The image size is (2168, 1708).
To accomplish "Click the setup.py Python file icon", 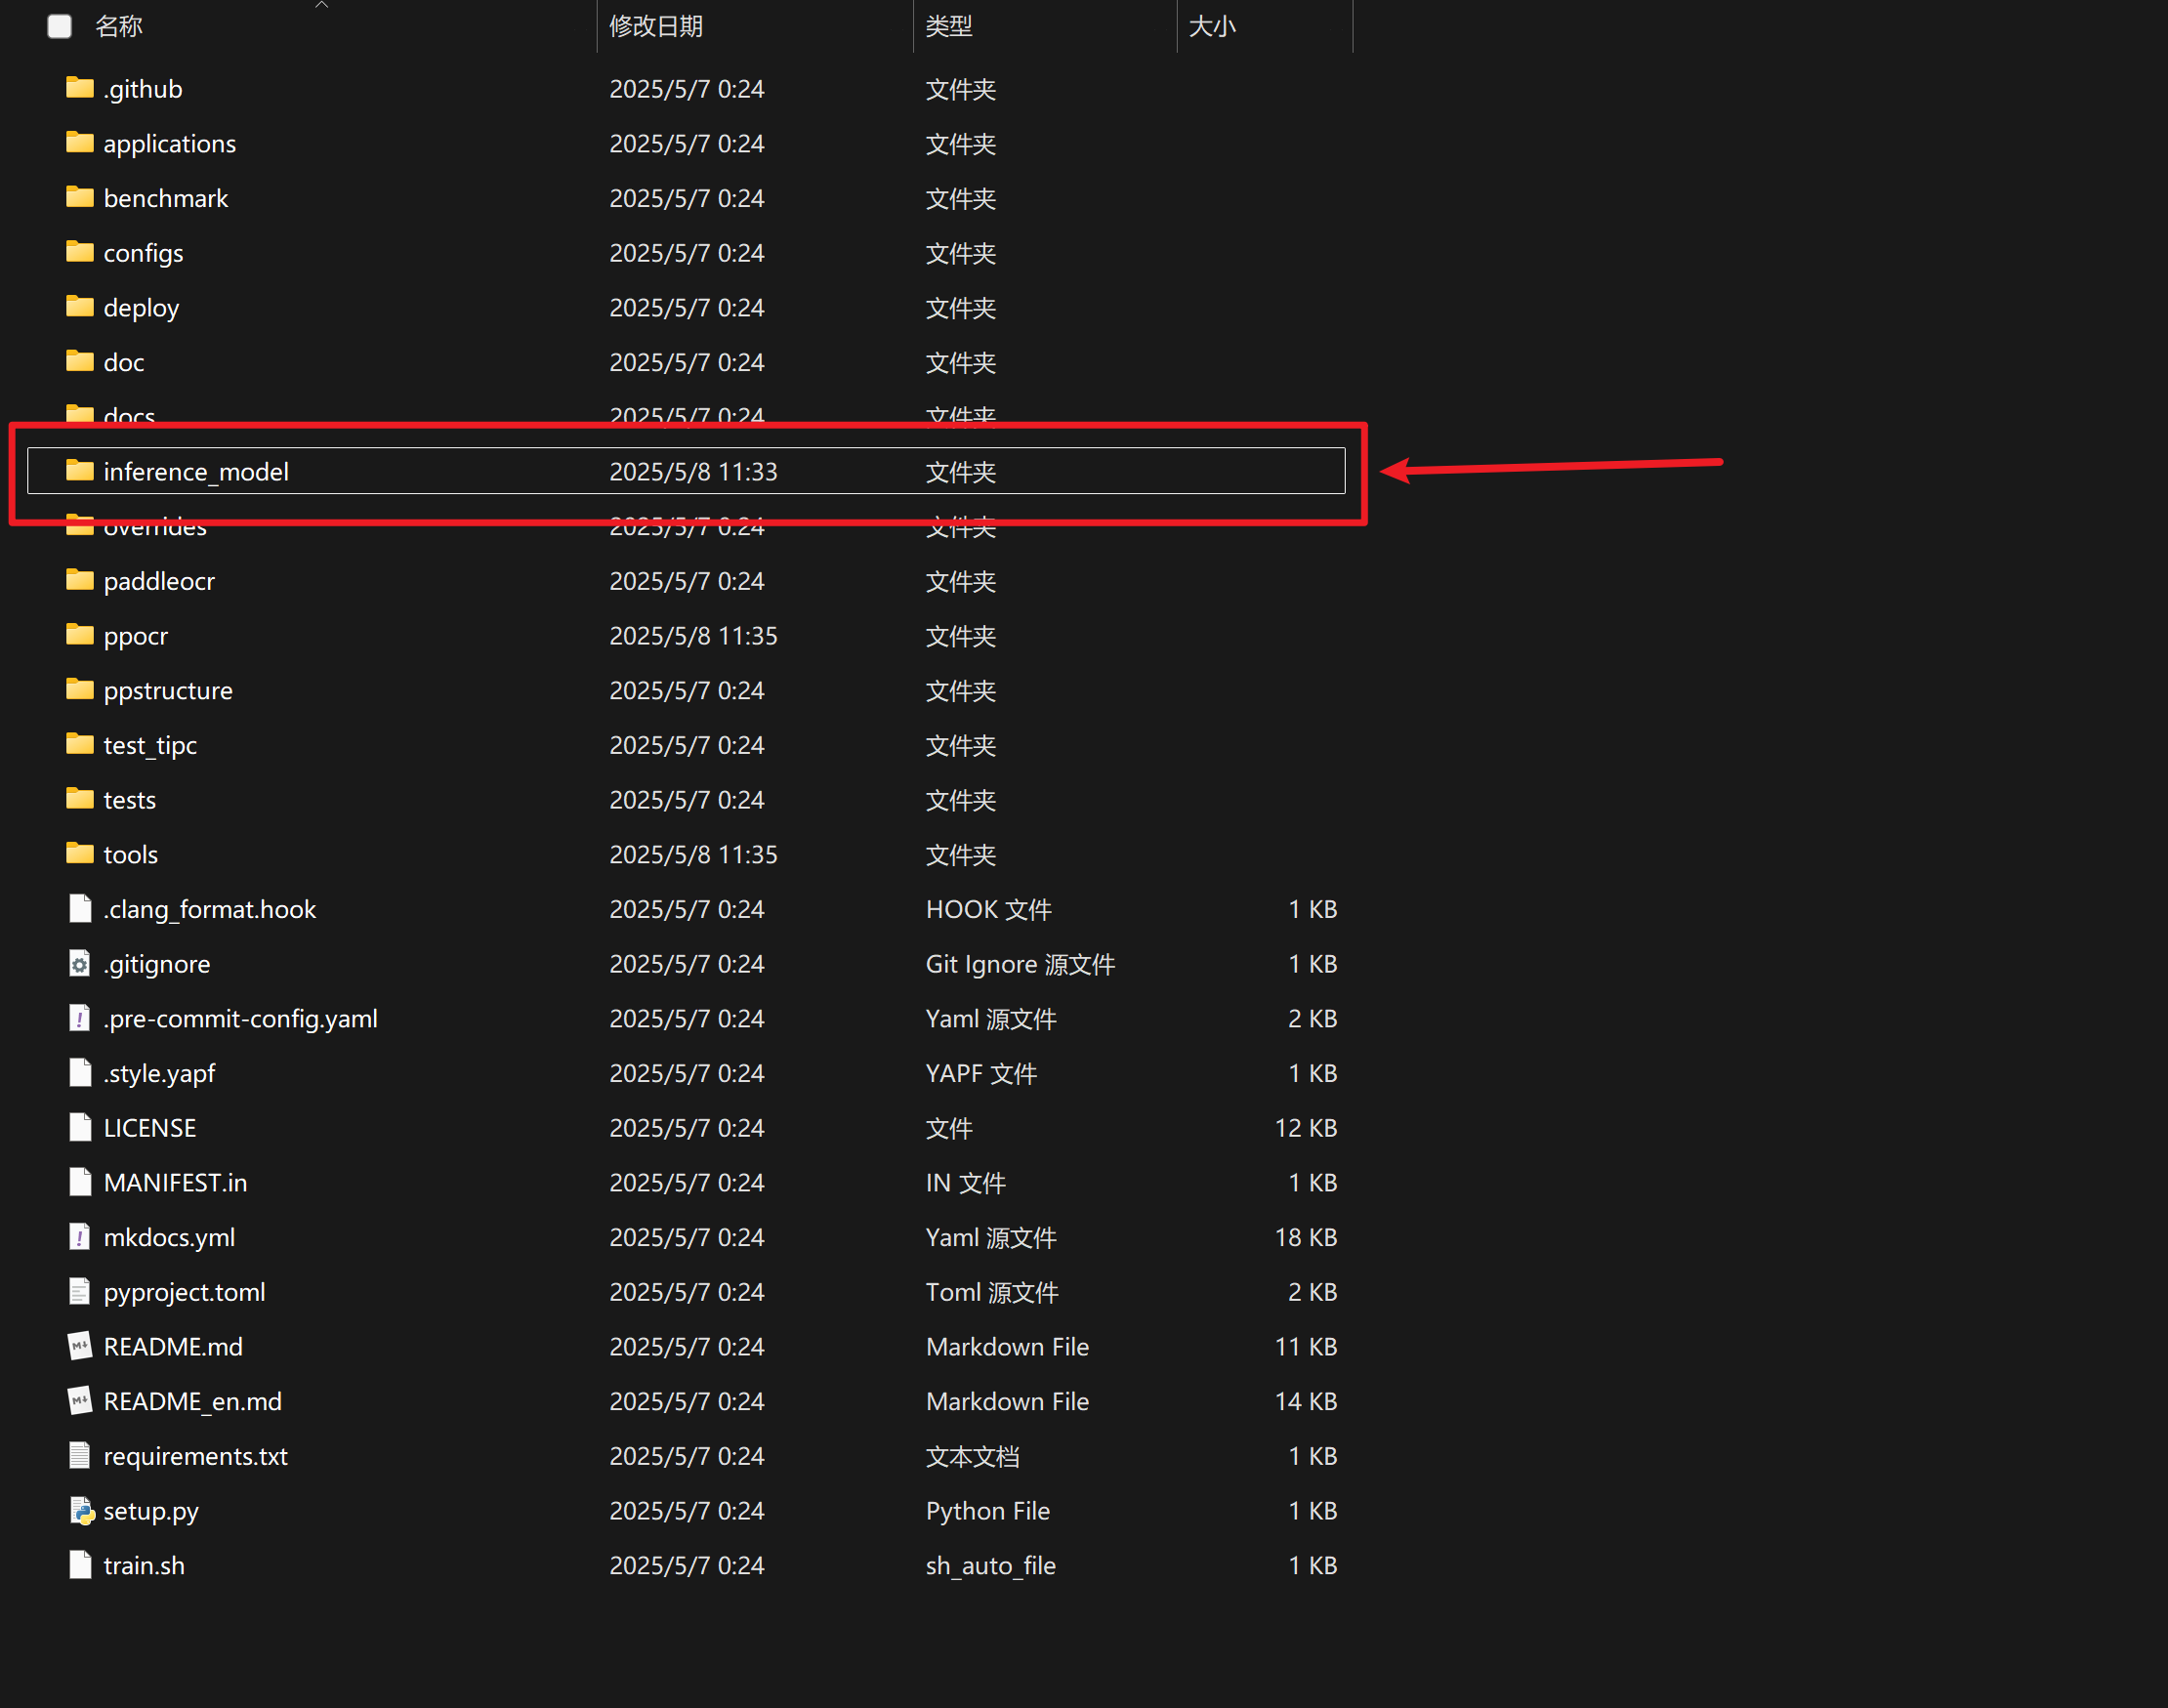I will click(80, 1510).
